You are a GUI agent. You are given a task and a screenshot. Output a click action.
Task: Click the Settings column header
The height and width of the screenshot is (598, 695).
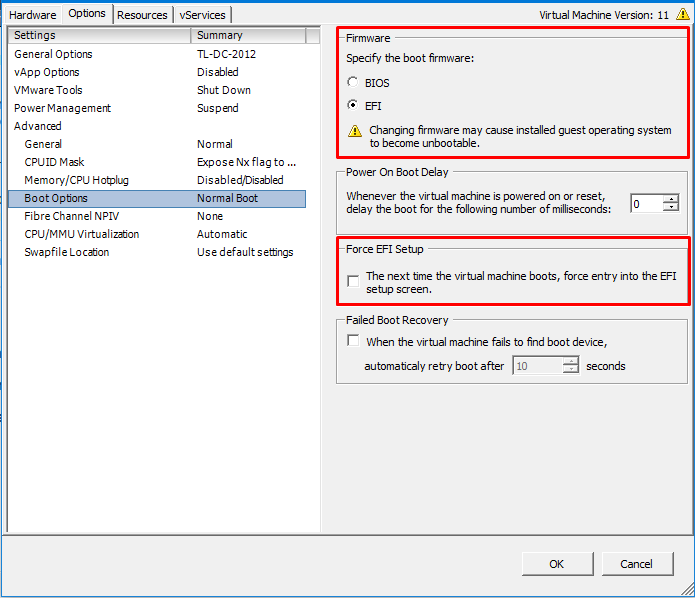pos(99,35)
